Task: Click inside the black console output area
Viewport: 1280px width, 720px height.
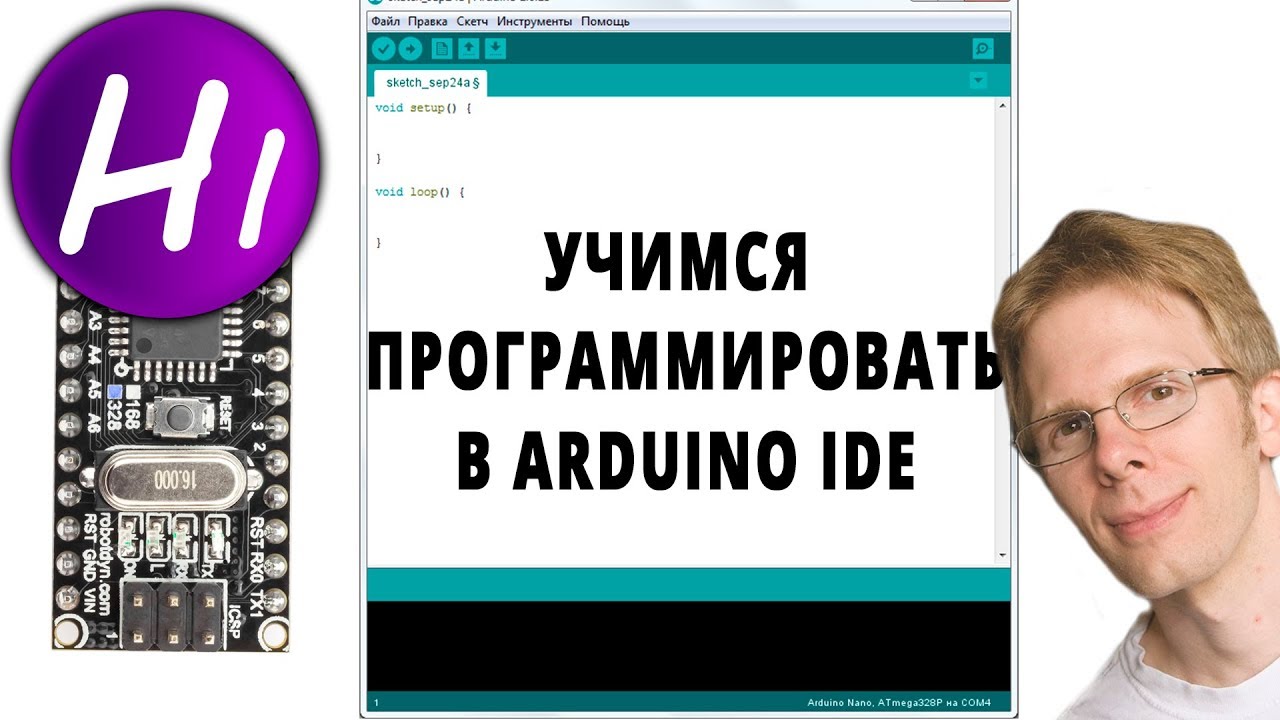Action: (689, 645)
